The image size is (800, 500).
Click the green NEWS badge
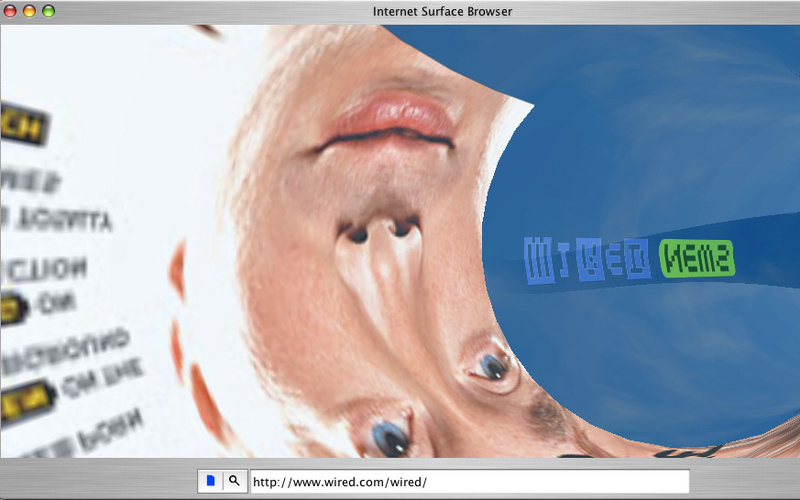(697, 258)
